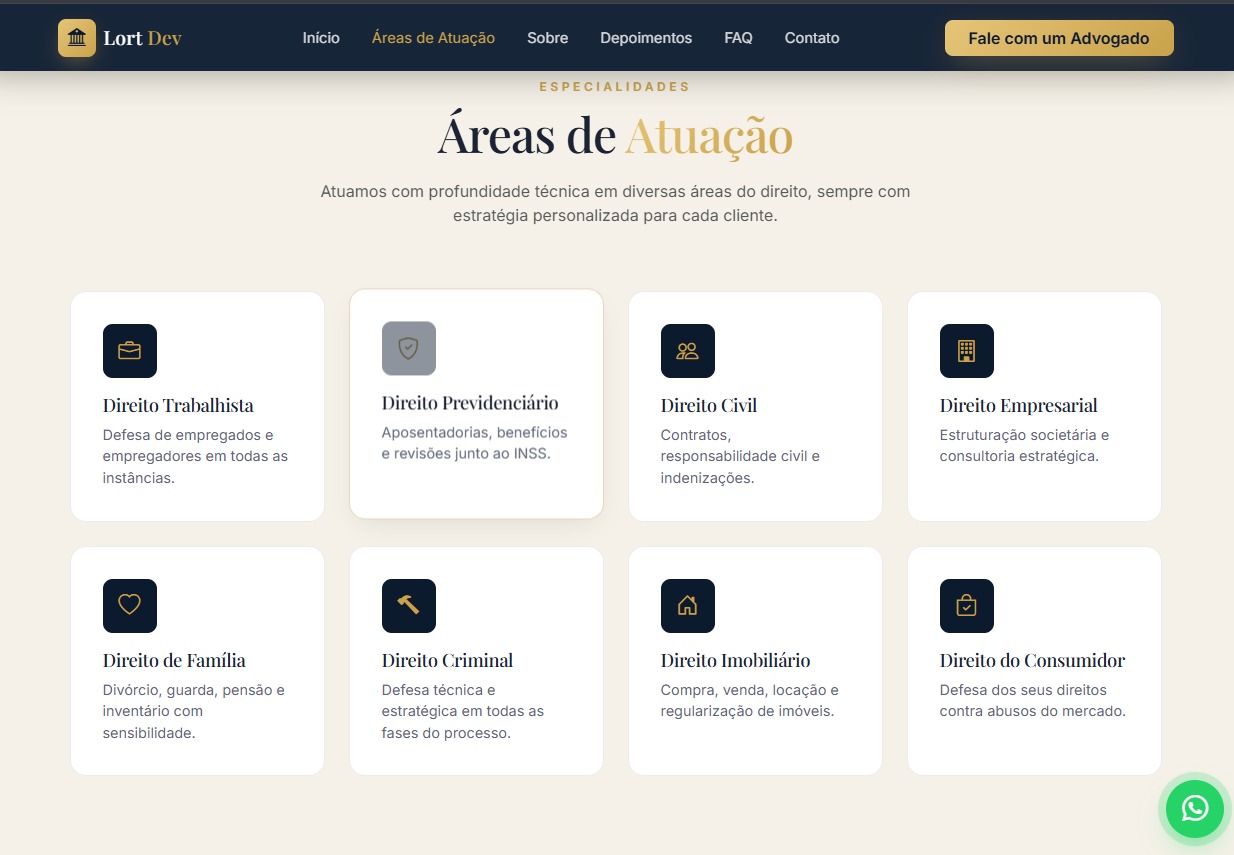The width and height of the screenshot is (1234, 855).
Task: Click the briefcase icon for Direito Trabalhista
Action: tap(130, 351)
